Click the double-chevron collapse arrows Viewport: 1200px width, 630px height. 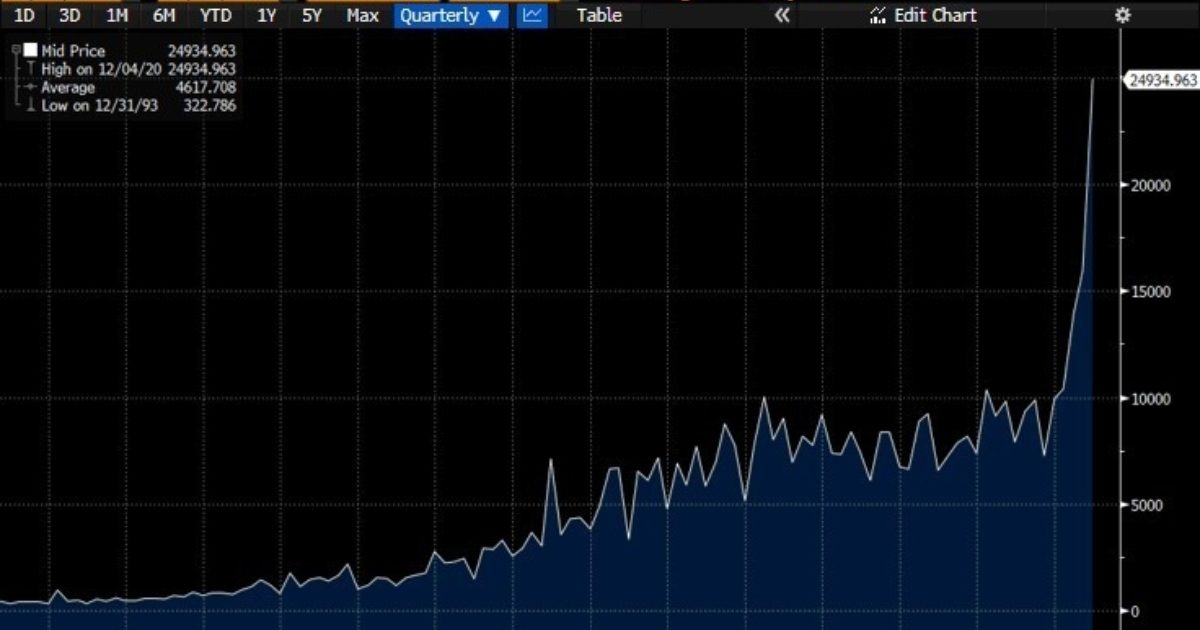click(782, 15)
